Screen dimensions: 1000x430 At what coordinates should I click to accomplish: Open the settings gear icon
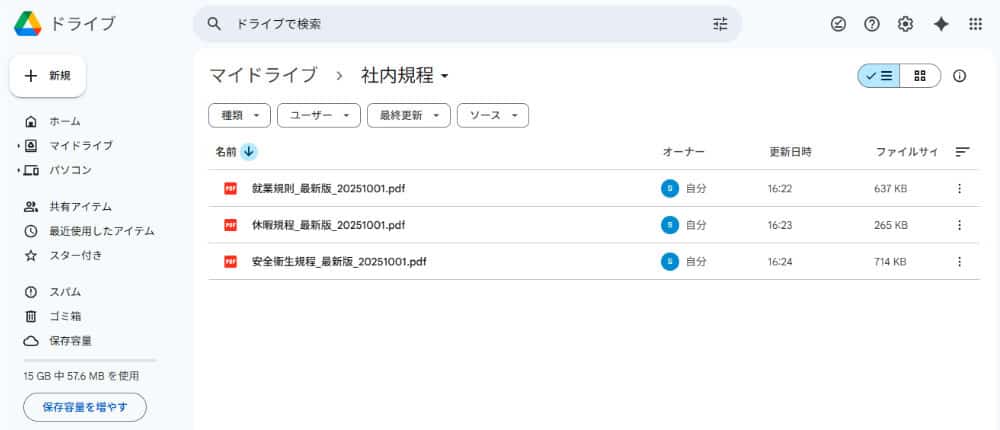click(x=905, y=24)
